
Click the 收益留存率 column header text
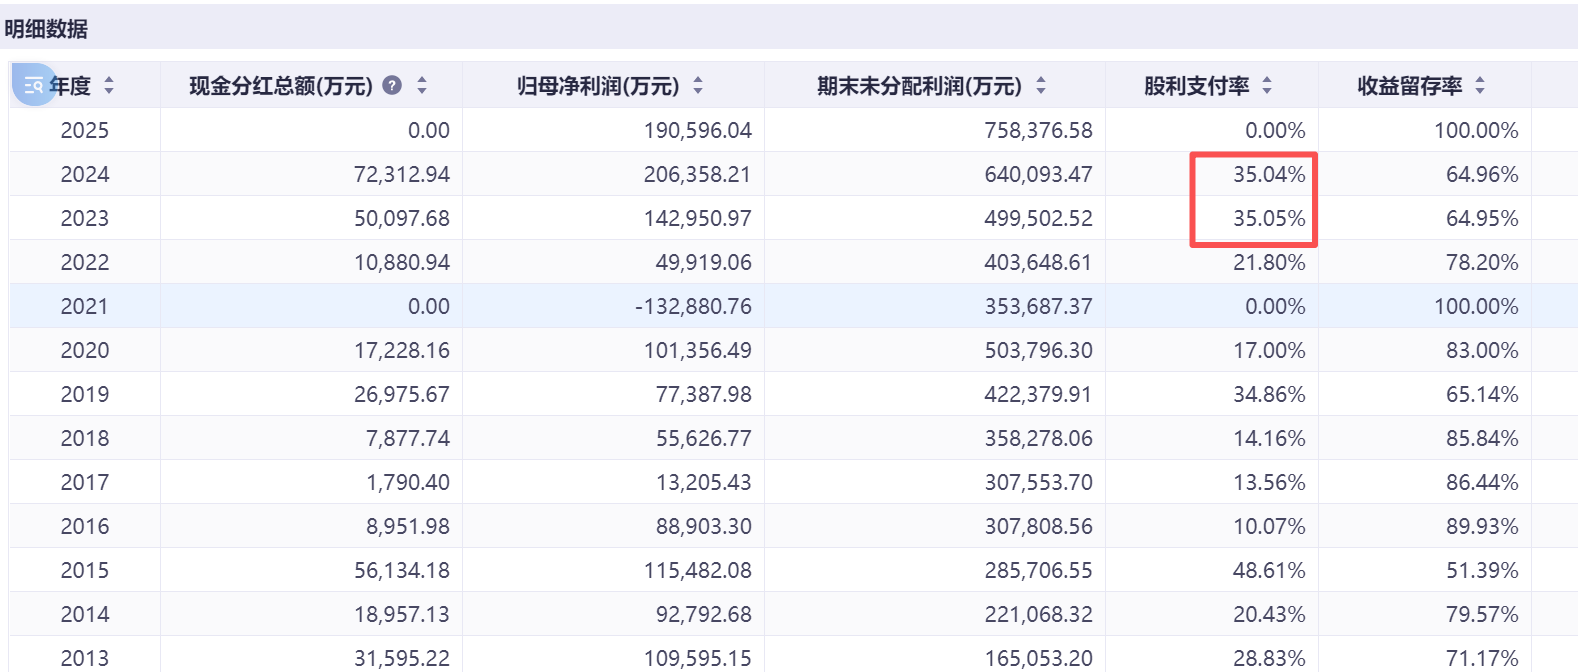[x=1409, y=86]
